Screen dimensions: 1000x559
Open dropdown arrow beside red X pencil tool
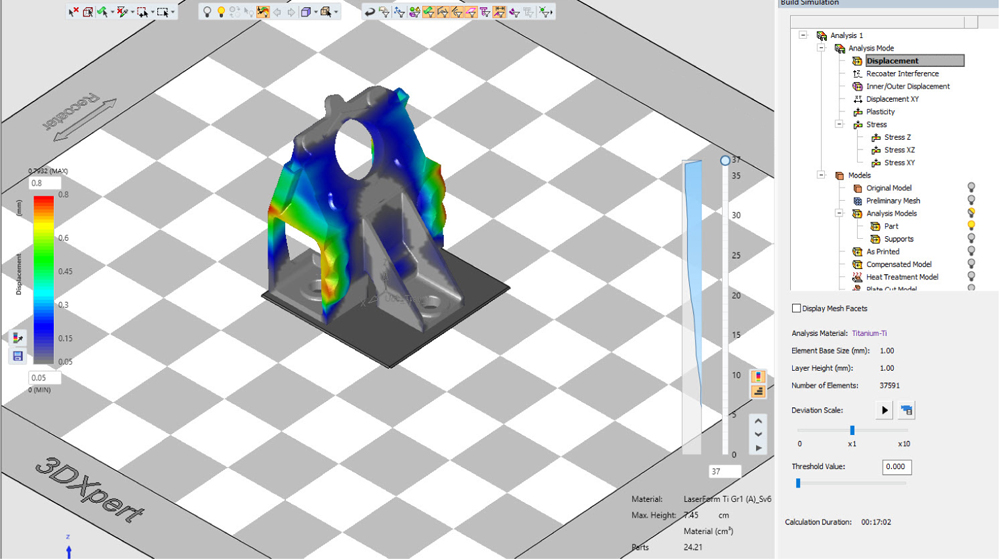(x=132, y=12)
